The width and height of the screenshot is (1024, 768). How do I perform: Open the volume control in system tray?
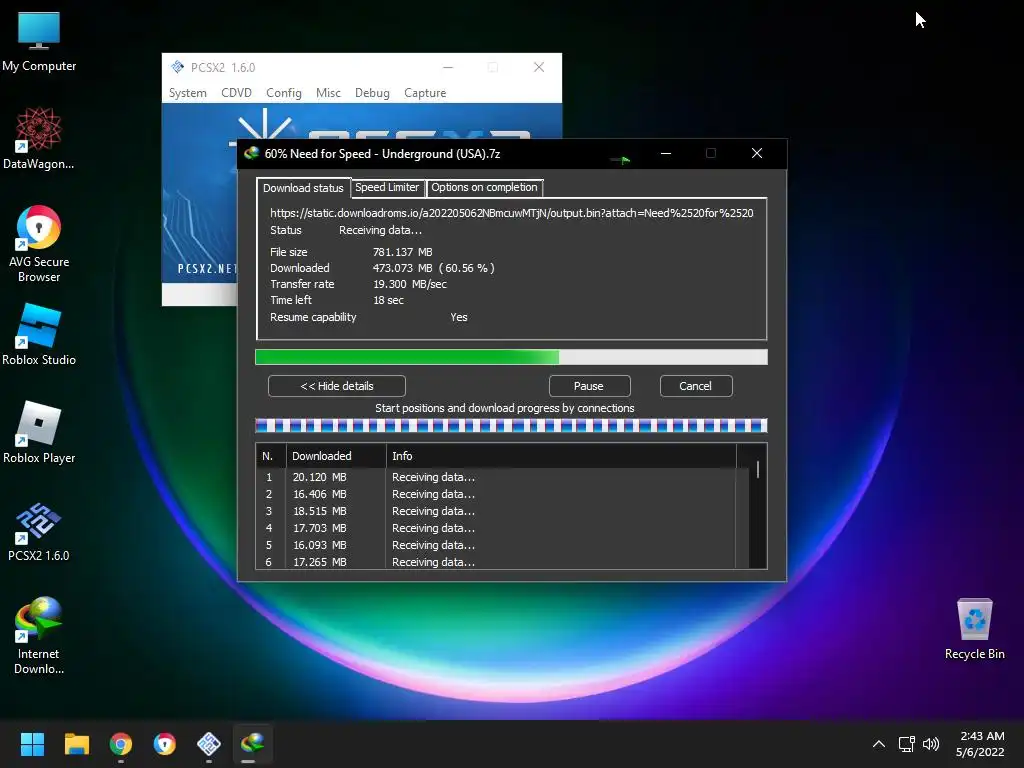pos(931,744)
